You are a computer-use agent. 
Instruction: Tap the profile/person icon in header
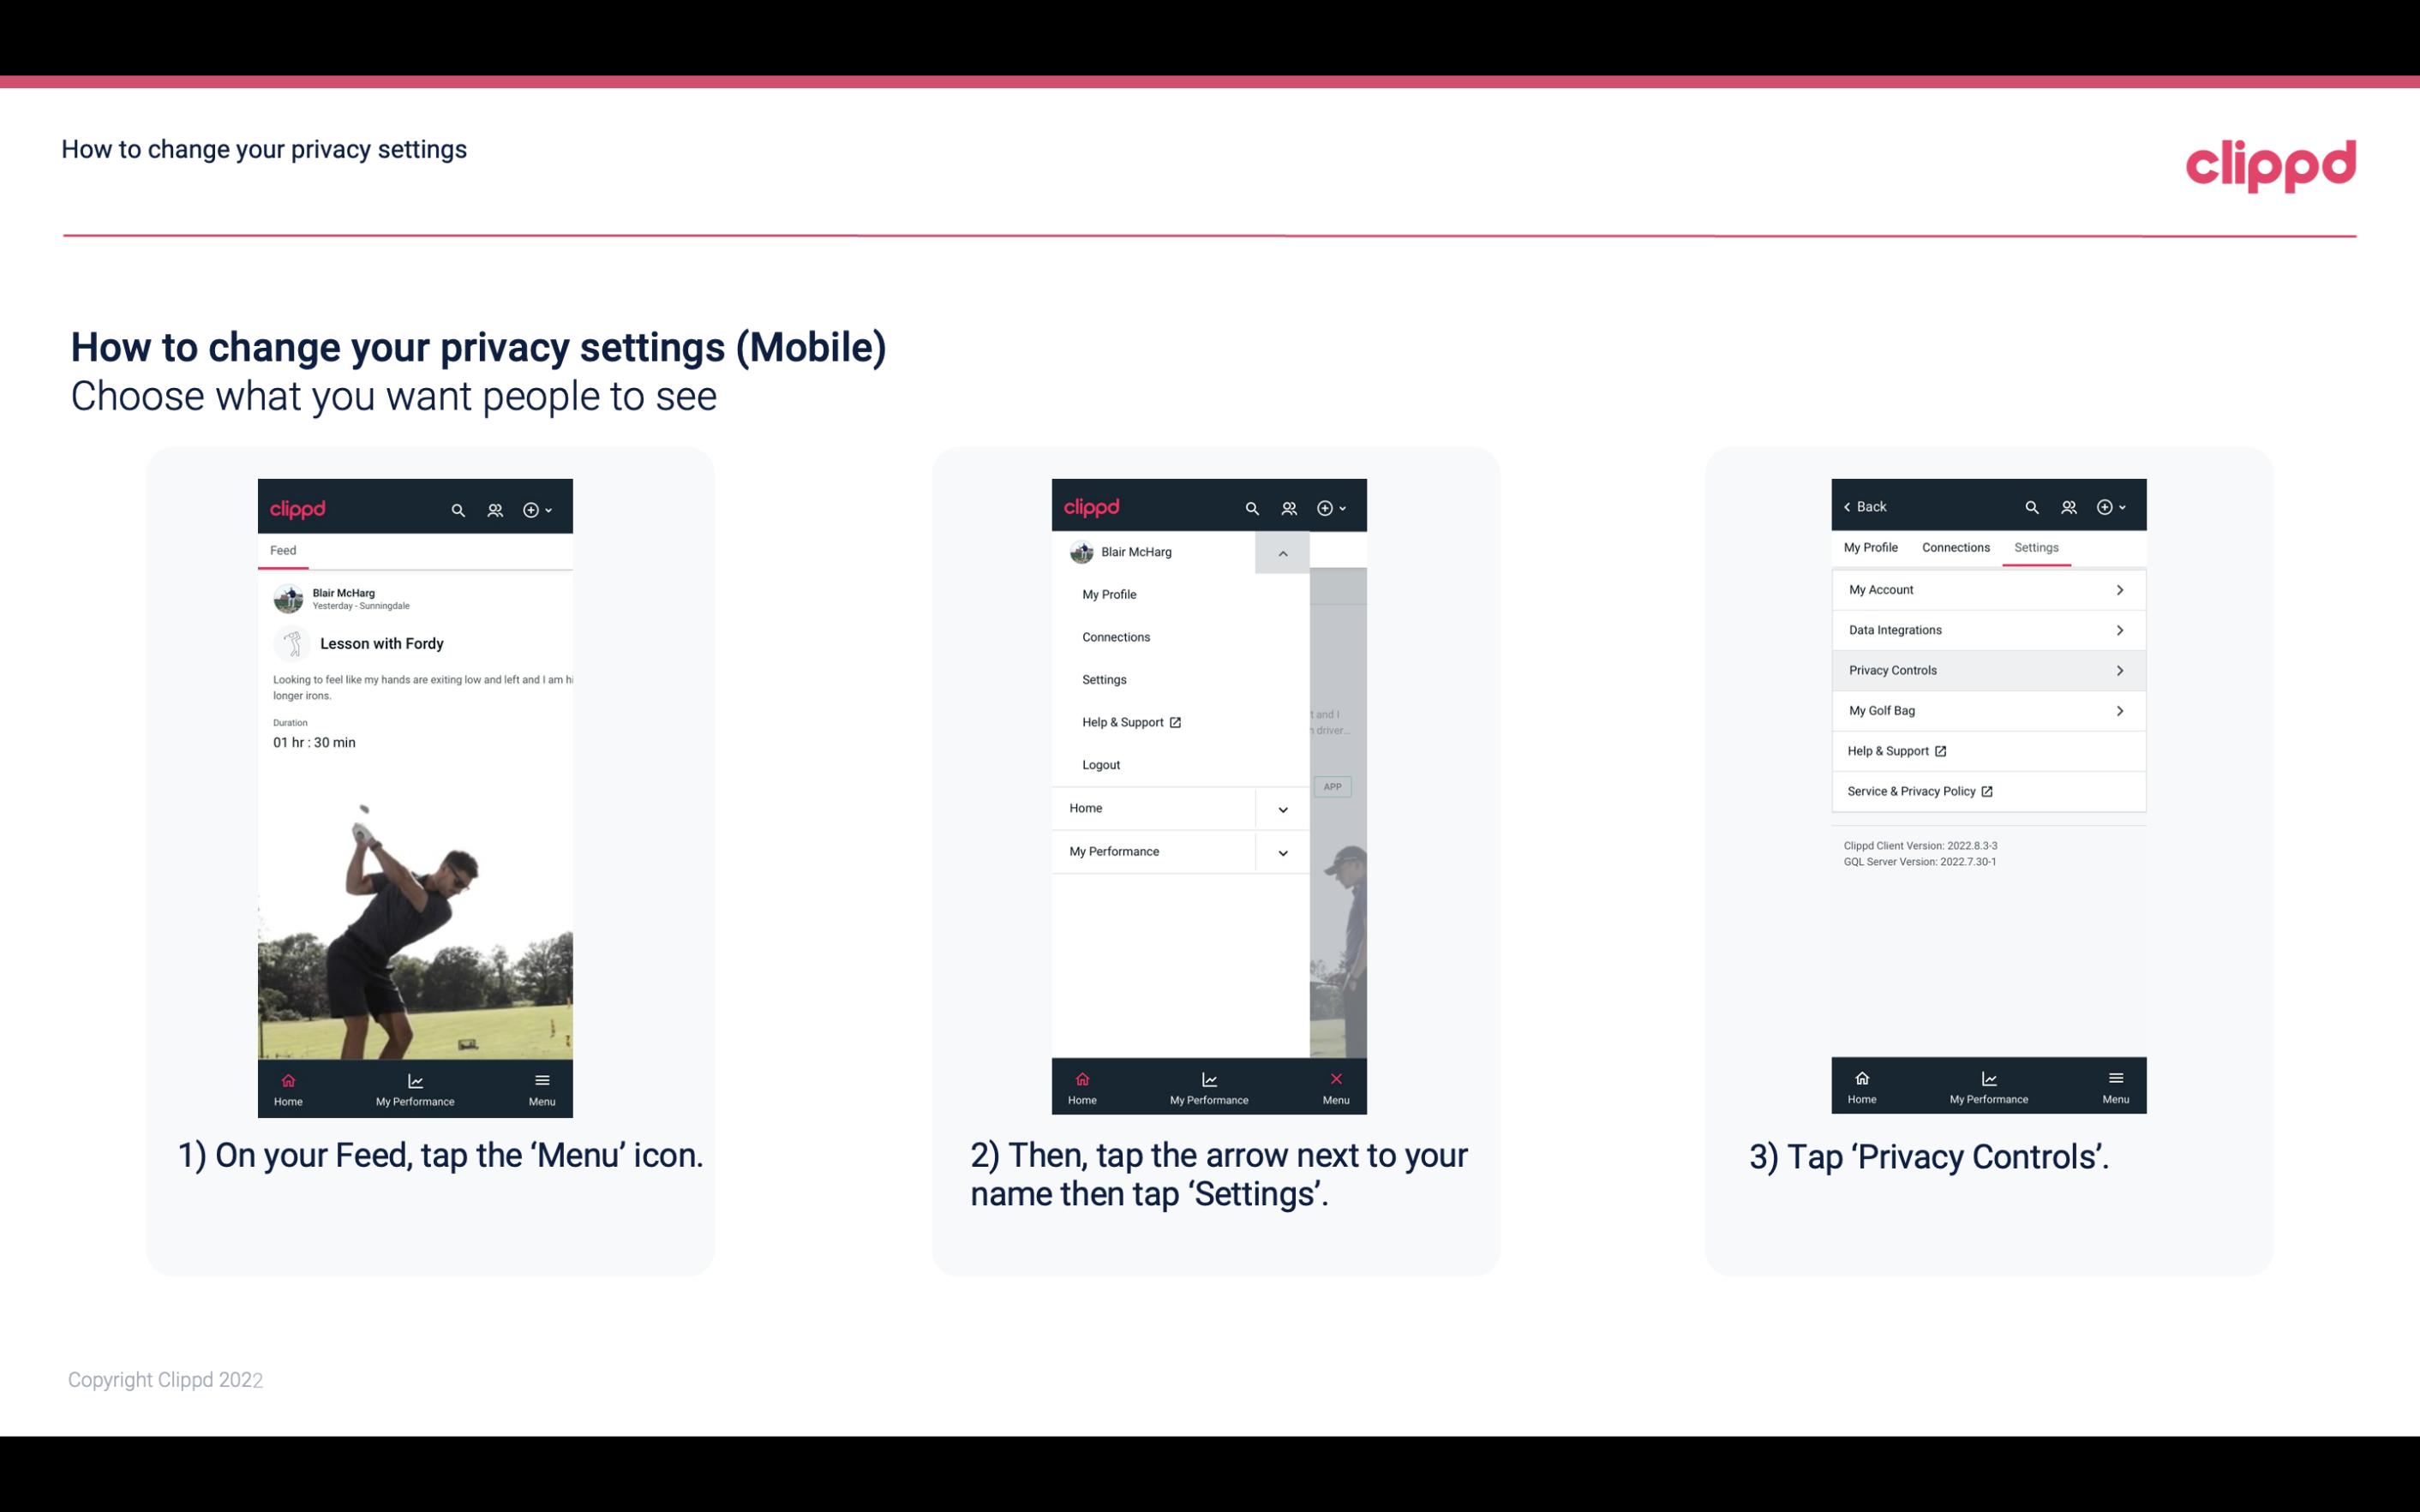(x=496, y=507)
